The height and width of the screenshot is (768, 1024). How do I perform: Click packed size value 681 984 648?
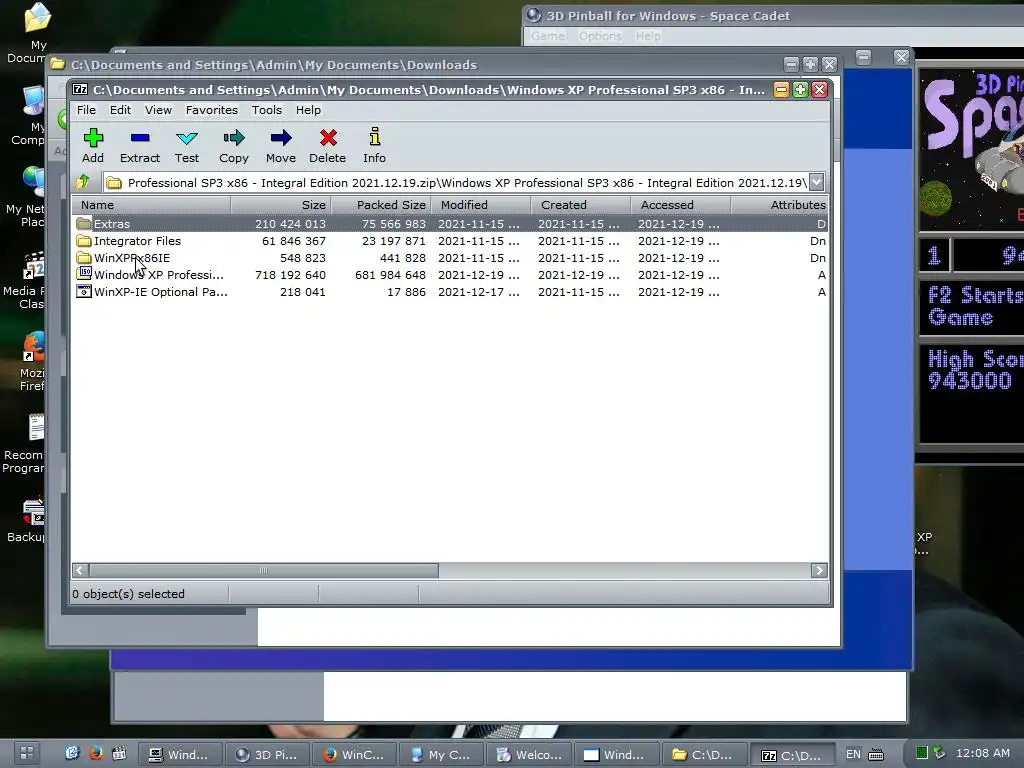click(x=391, y=275)
